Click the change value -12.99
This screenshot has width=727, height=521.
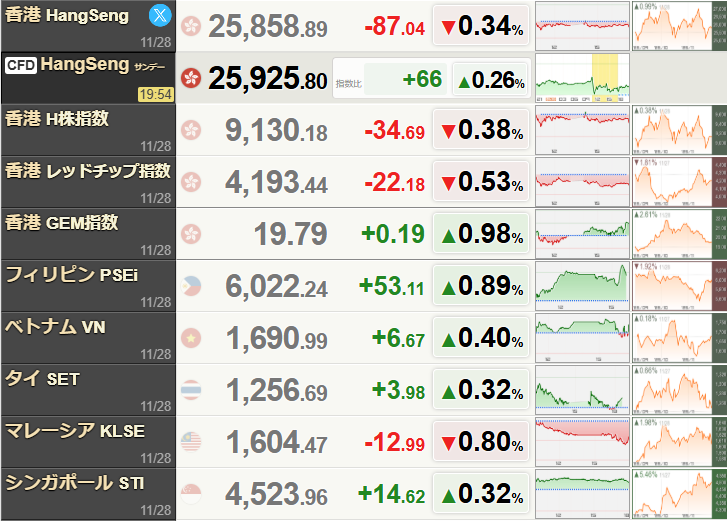(x=395, y=442)
